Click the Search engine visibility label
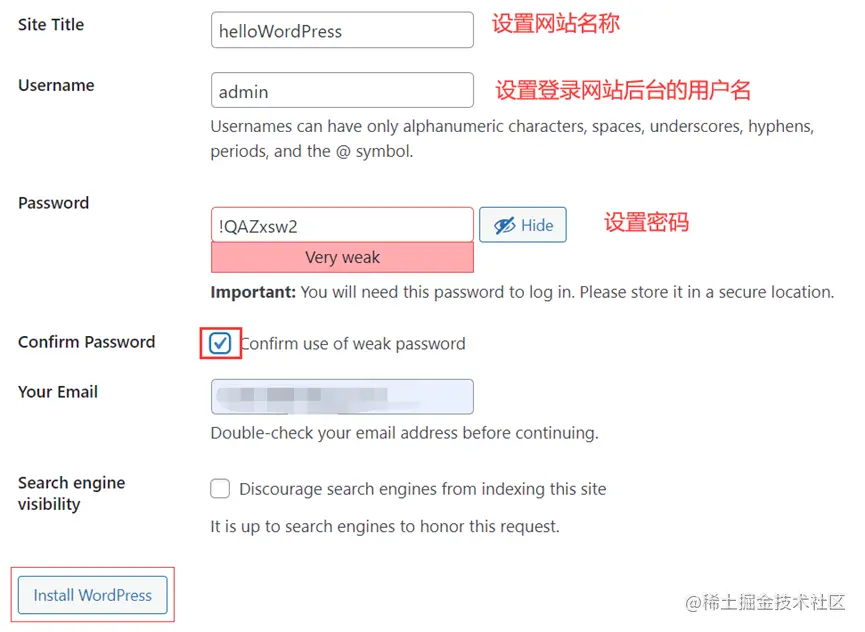 tap(72, 493)
